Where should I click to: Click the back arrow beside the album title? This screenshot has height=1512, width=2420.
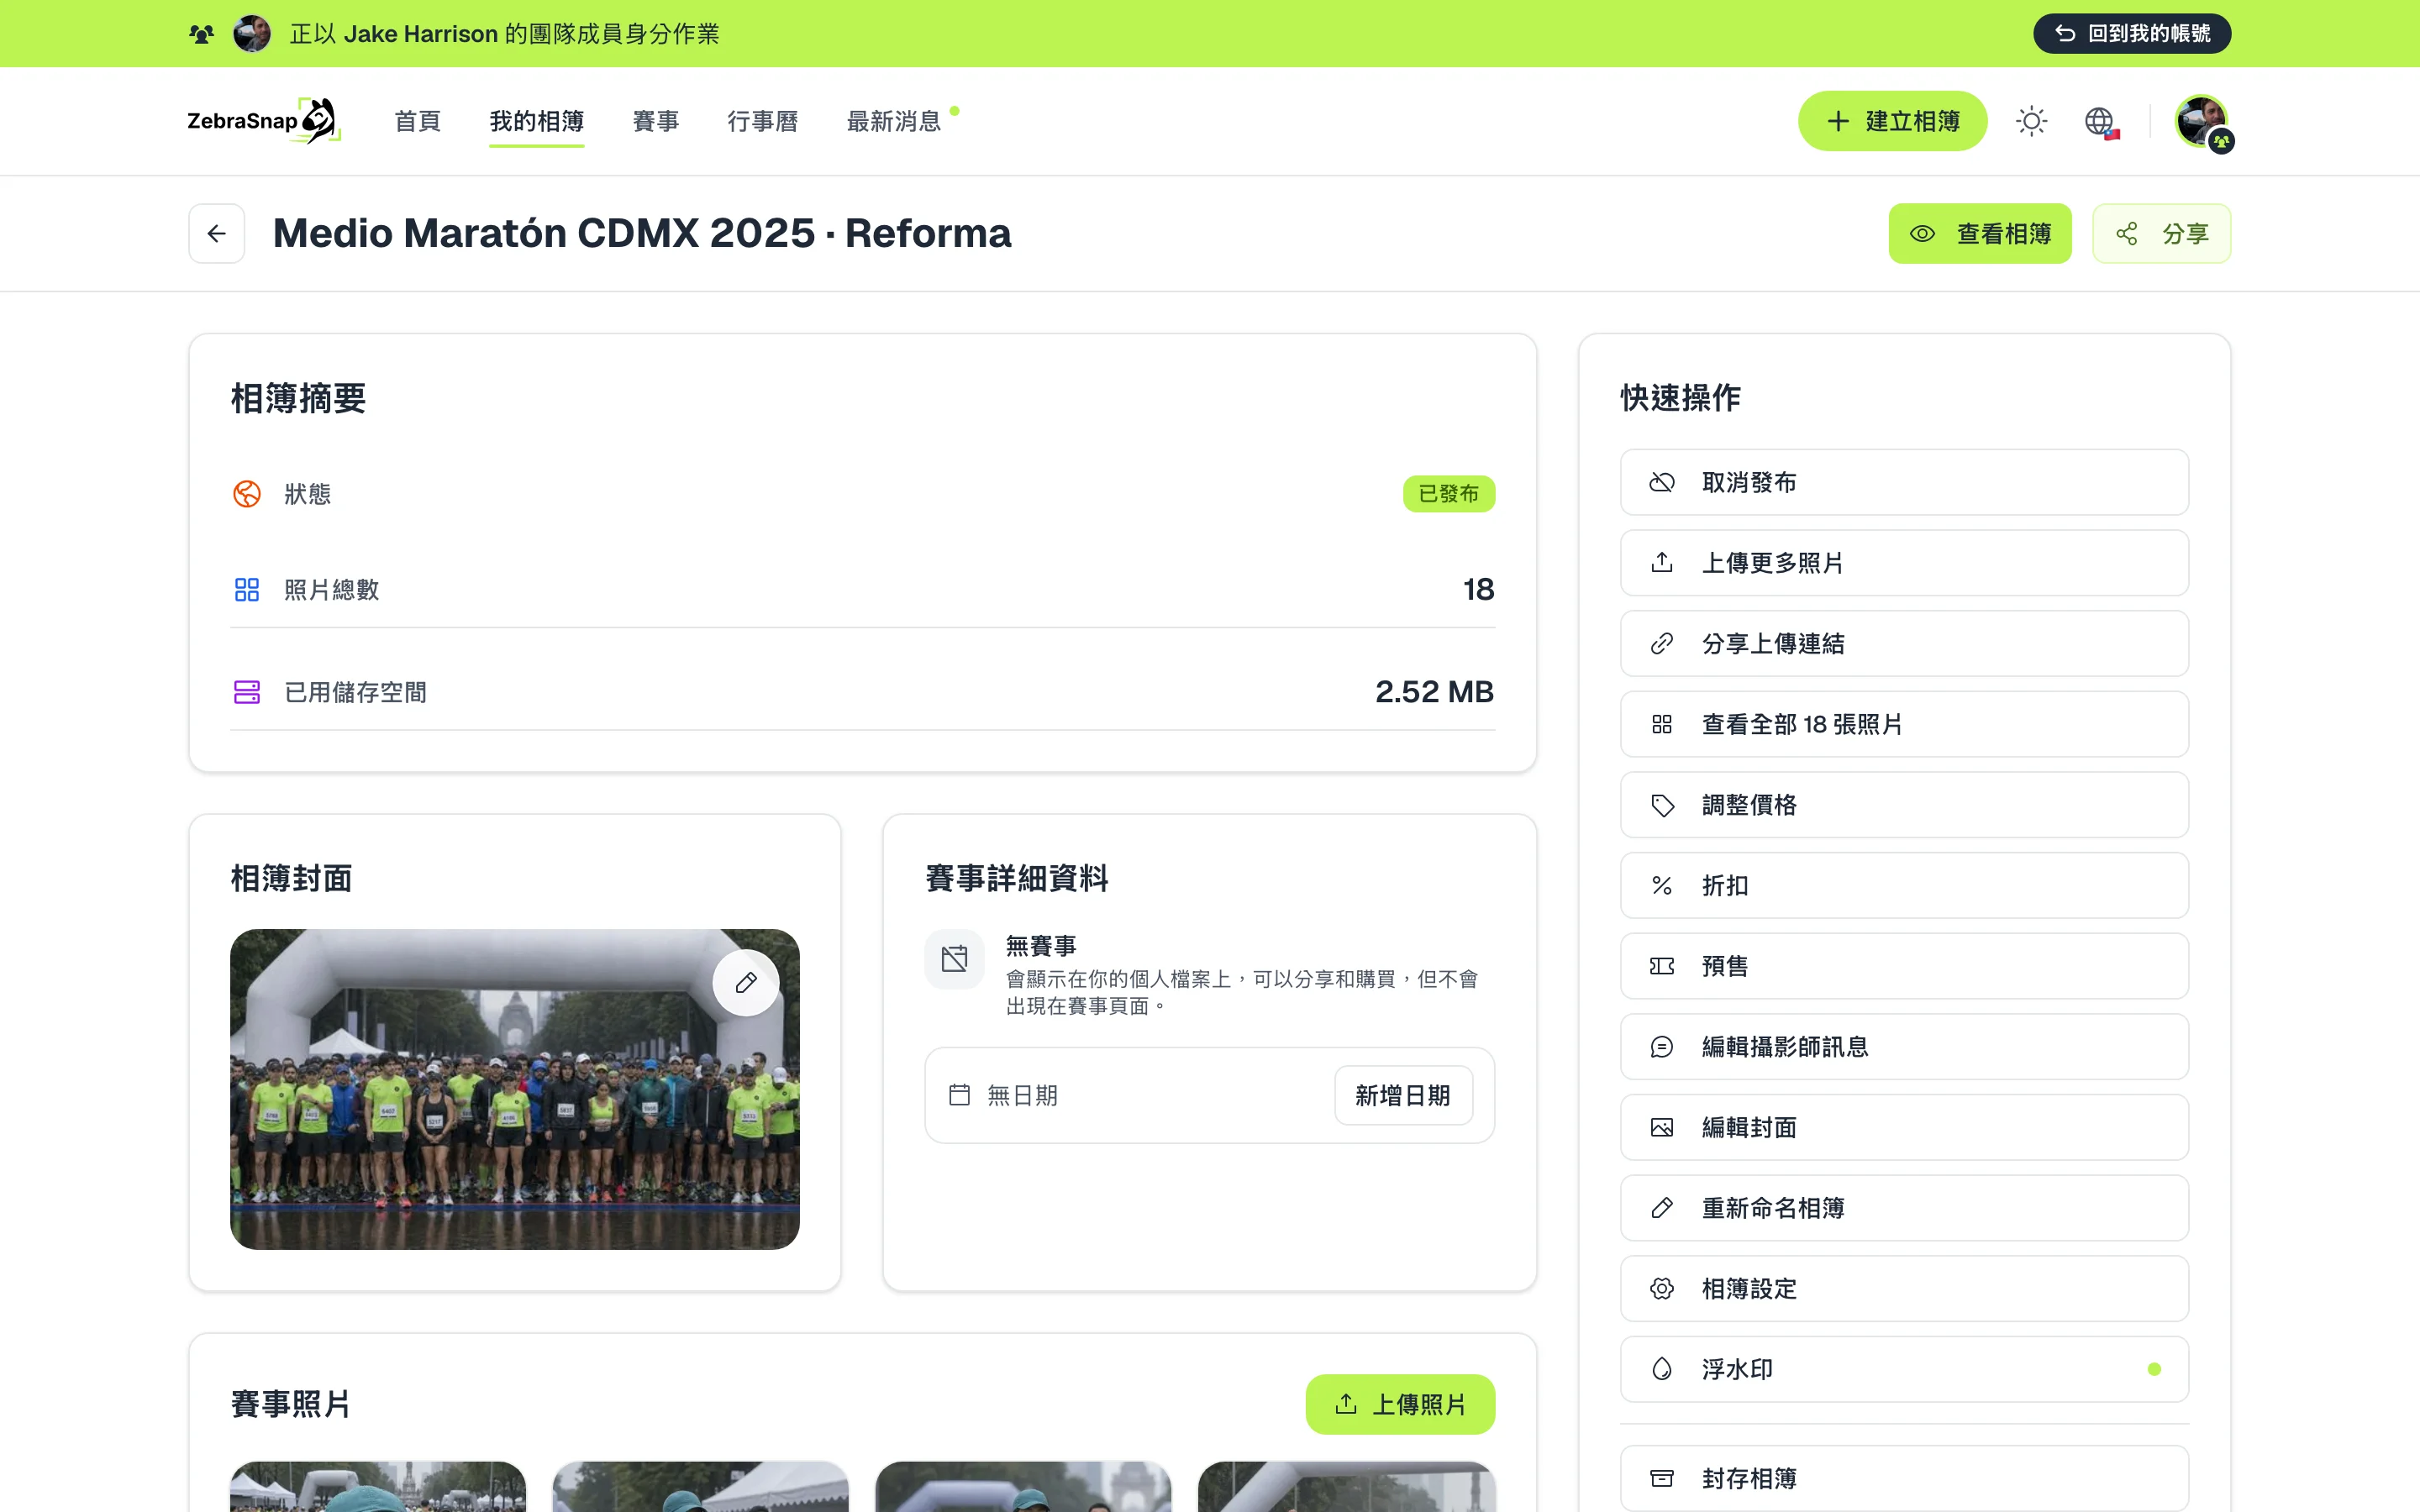point(216,233)
